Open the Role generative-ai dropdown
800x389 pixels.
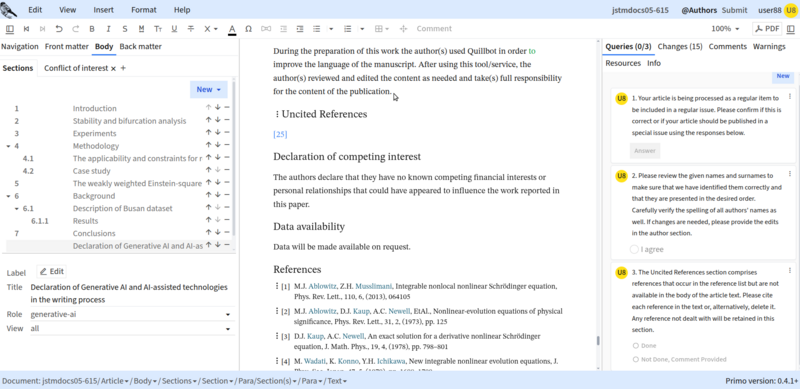pyautogui.click(x=132, y=314)
